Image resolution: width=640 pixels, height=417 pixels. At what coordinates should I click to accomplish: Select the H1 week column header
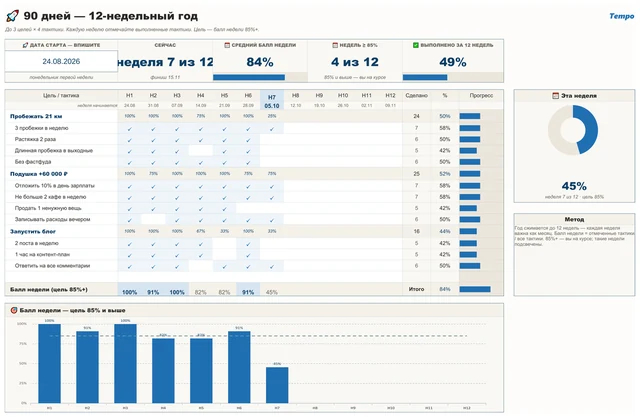click(x=129, y=95)
